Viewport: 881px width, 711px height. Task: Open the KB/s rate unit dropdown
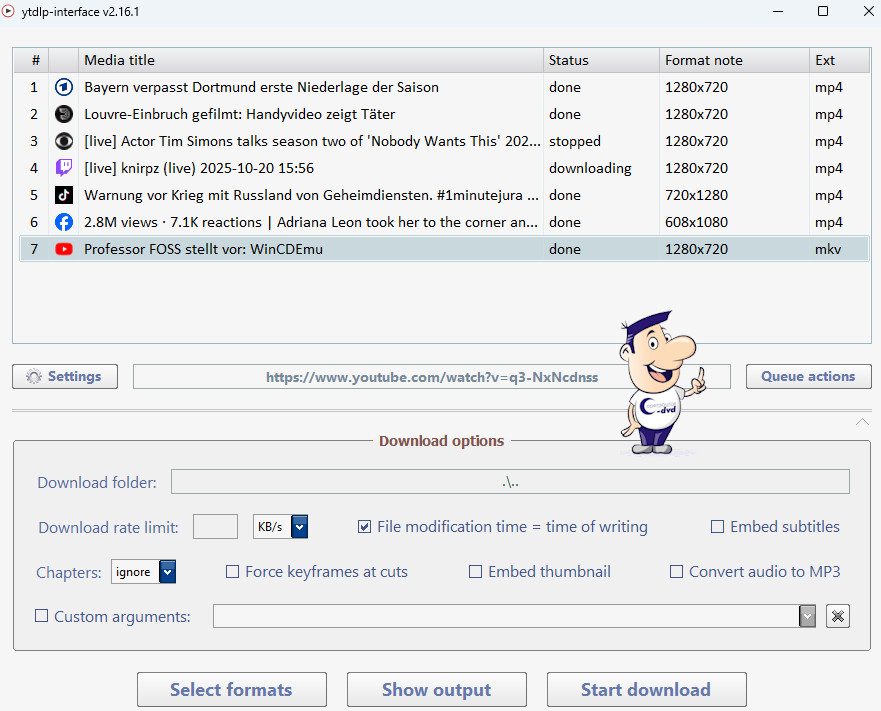(x=299, y=527)
